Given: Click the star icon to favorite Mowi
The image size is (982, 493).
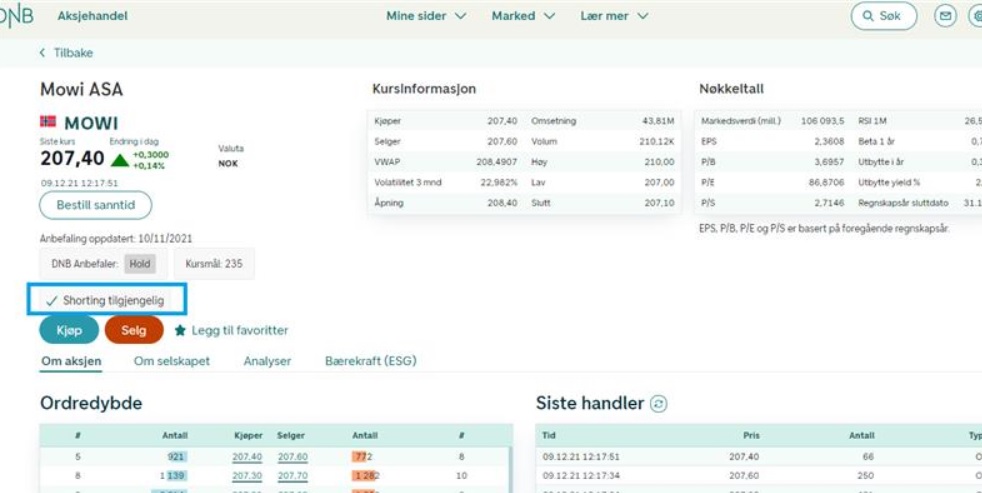Looking at the screenshot, I should click(x=180, y=330).
